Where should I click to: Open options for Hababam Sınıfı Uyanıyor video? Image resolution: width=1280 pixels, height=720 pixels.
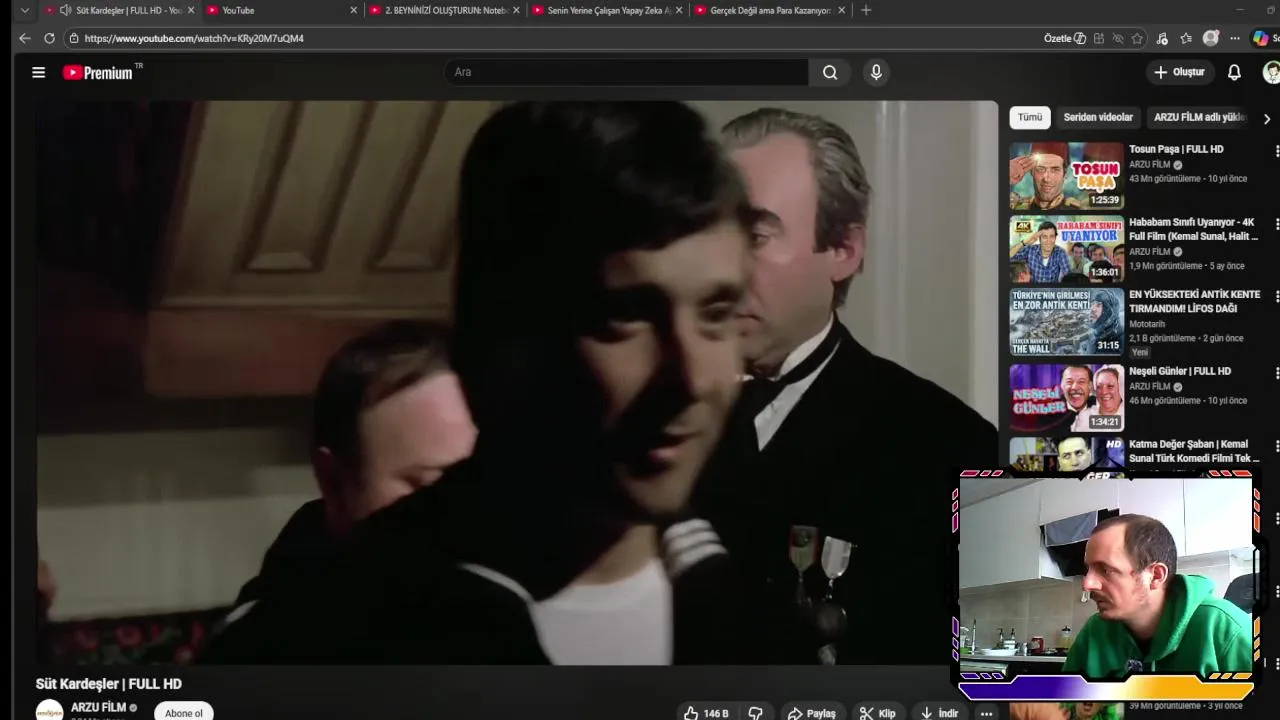pyautogui.click(x=1276, y=224)
